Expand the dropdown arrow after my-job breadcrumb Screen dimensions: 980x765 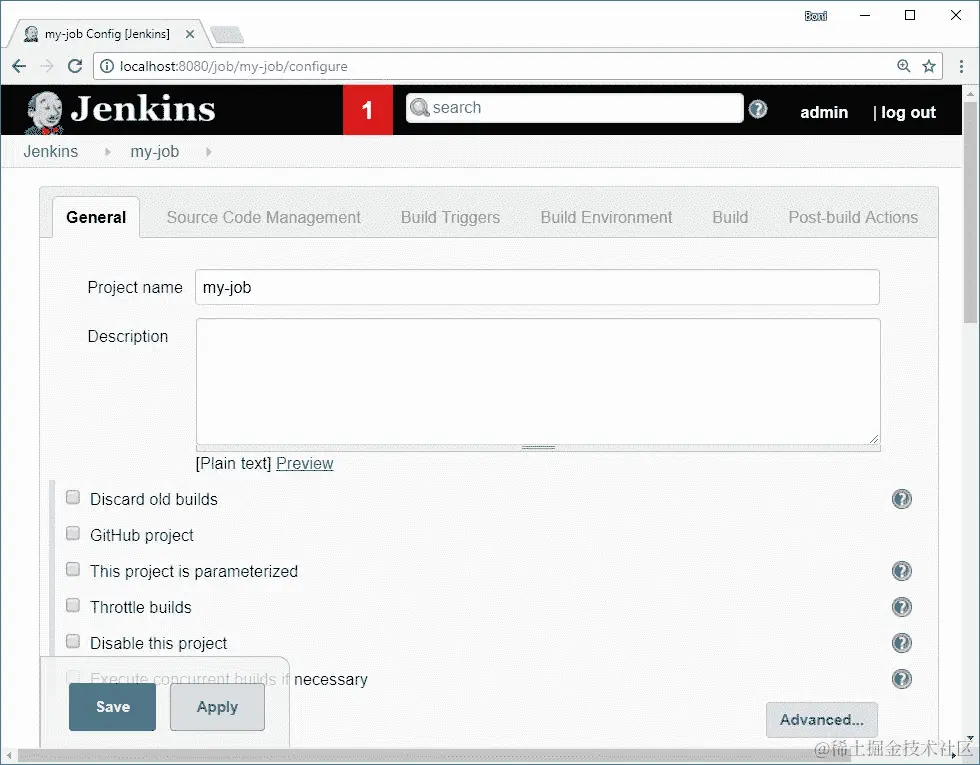pos(209,152)
